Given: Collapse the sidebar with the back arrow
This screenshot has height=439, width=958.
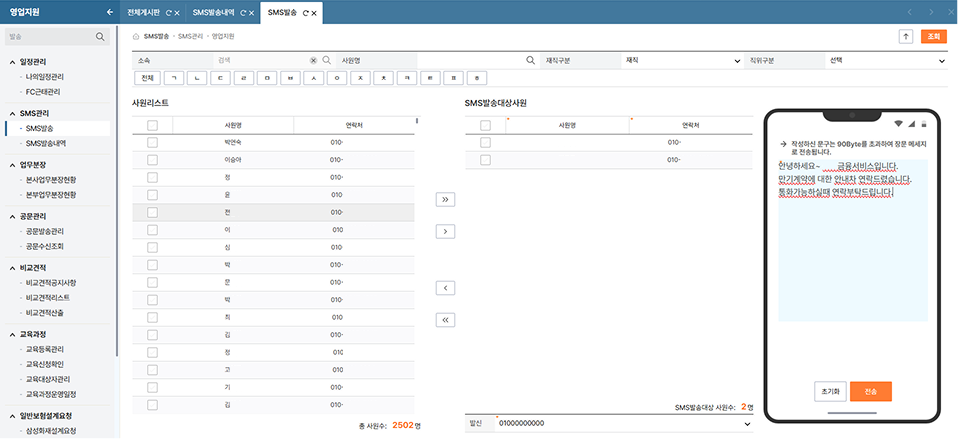Looking at the screenshot, I should (109, 13).
